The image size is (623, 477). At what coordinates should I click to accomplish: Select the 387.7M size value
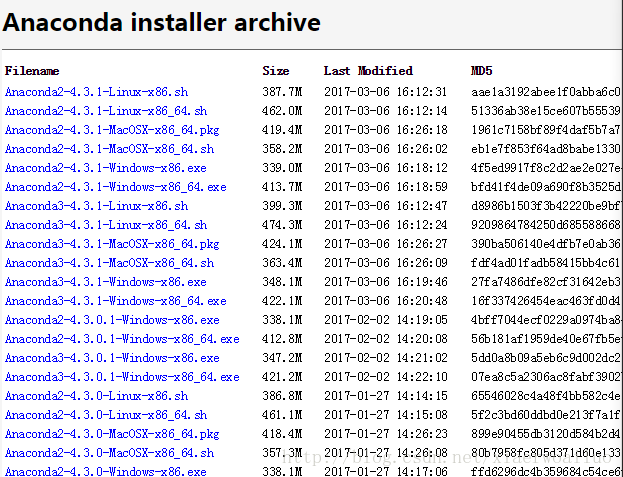click(x=282, y=92)
